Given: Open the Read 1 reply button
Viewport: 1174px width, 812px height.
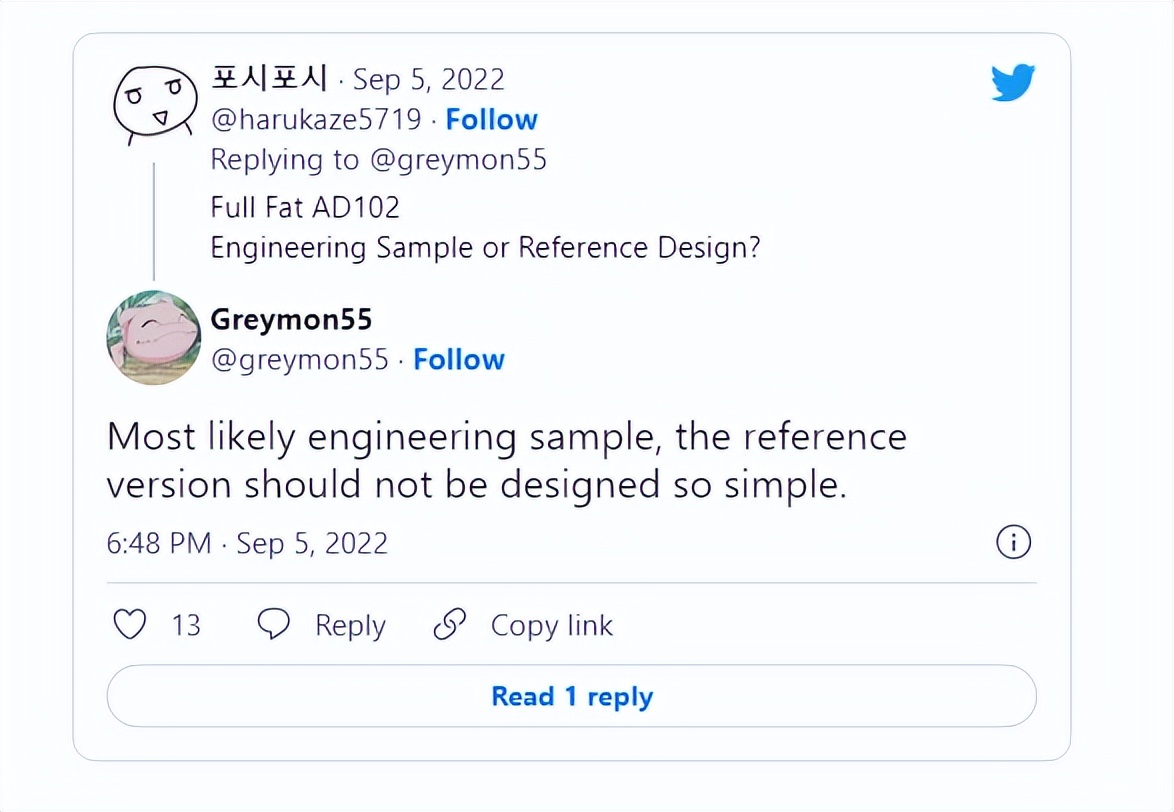Looking at the screenshot, I should click(571, 696).
